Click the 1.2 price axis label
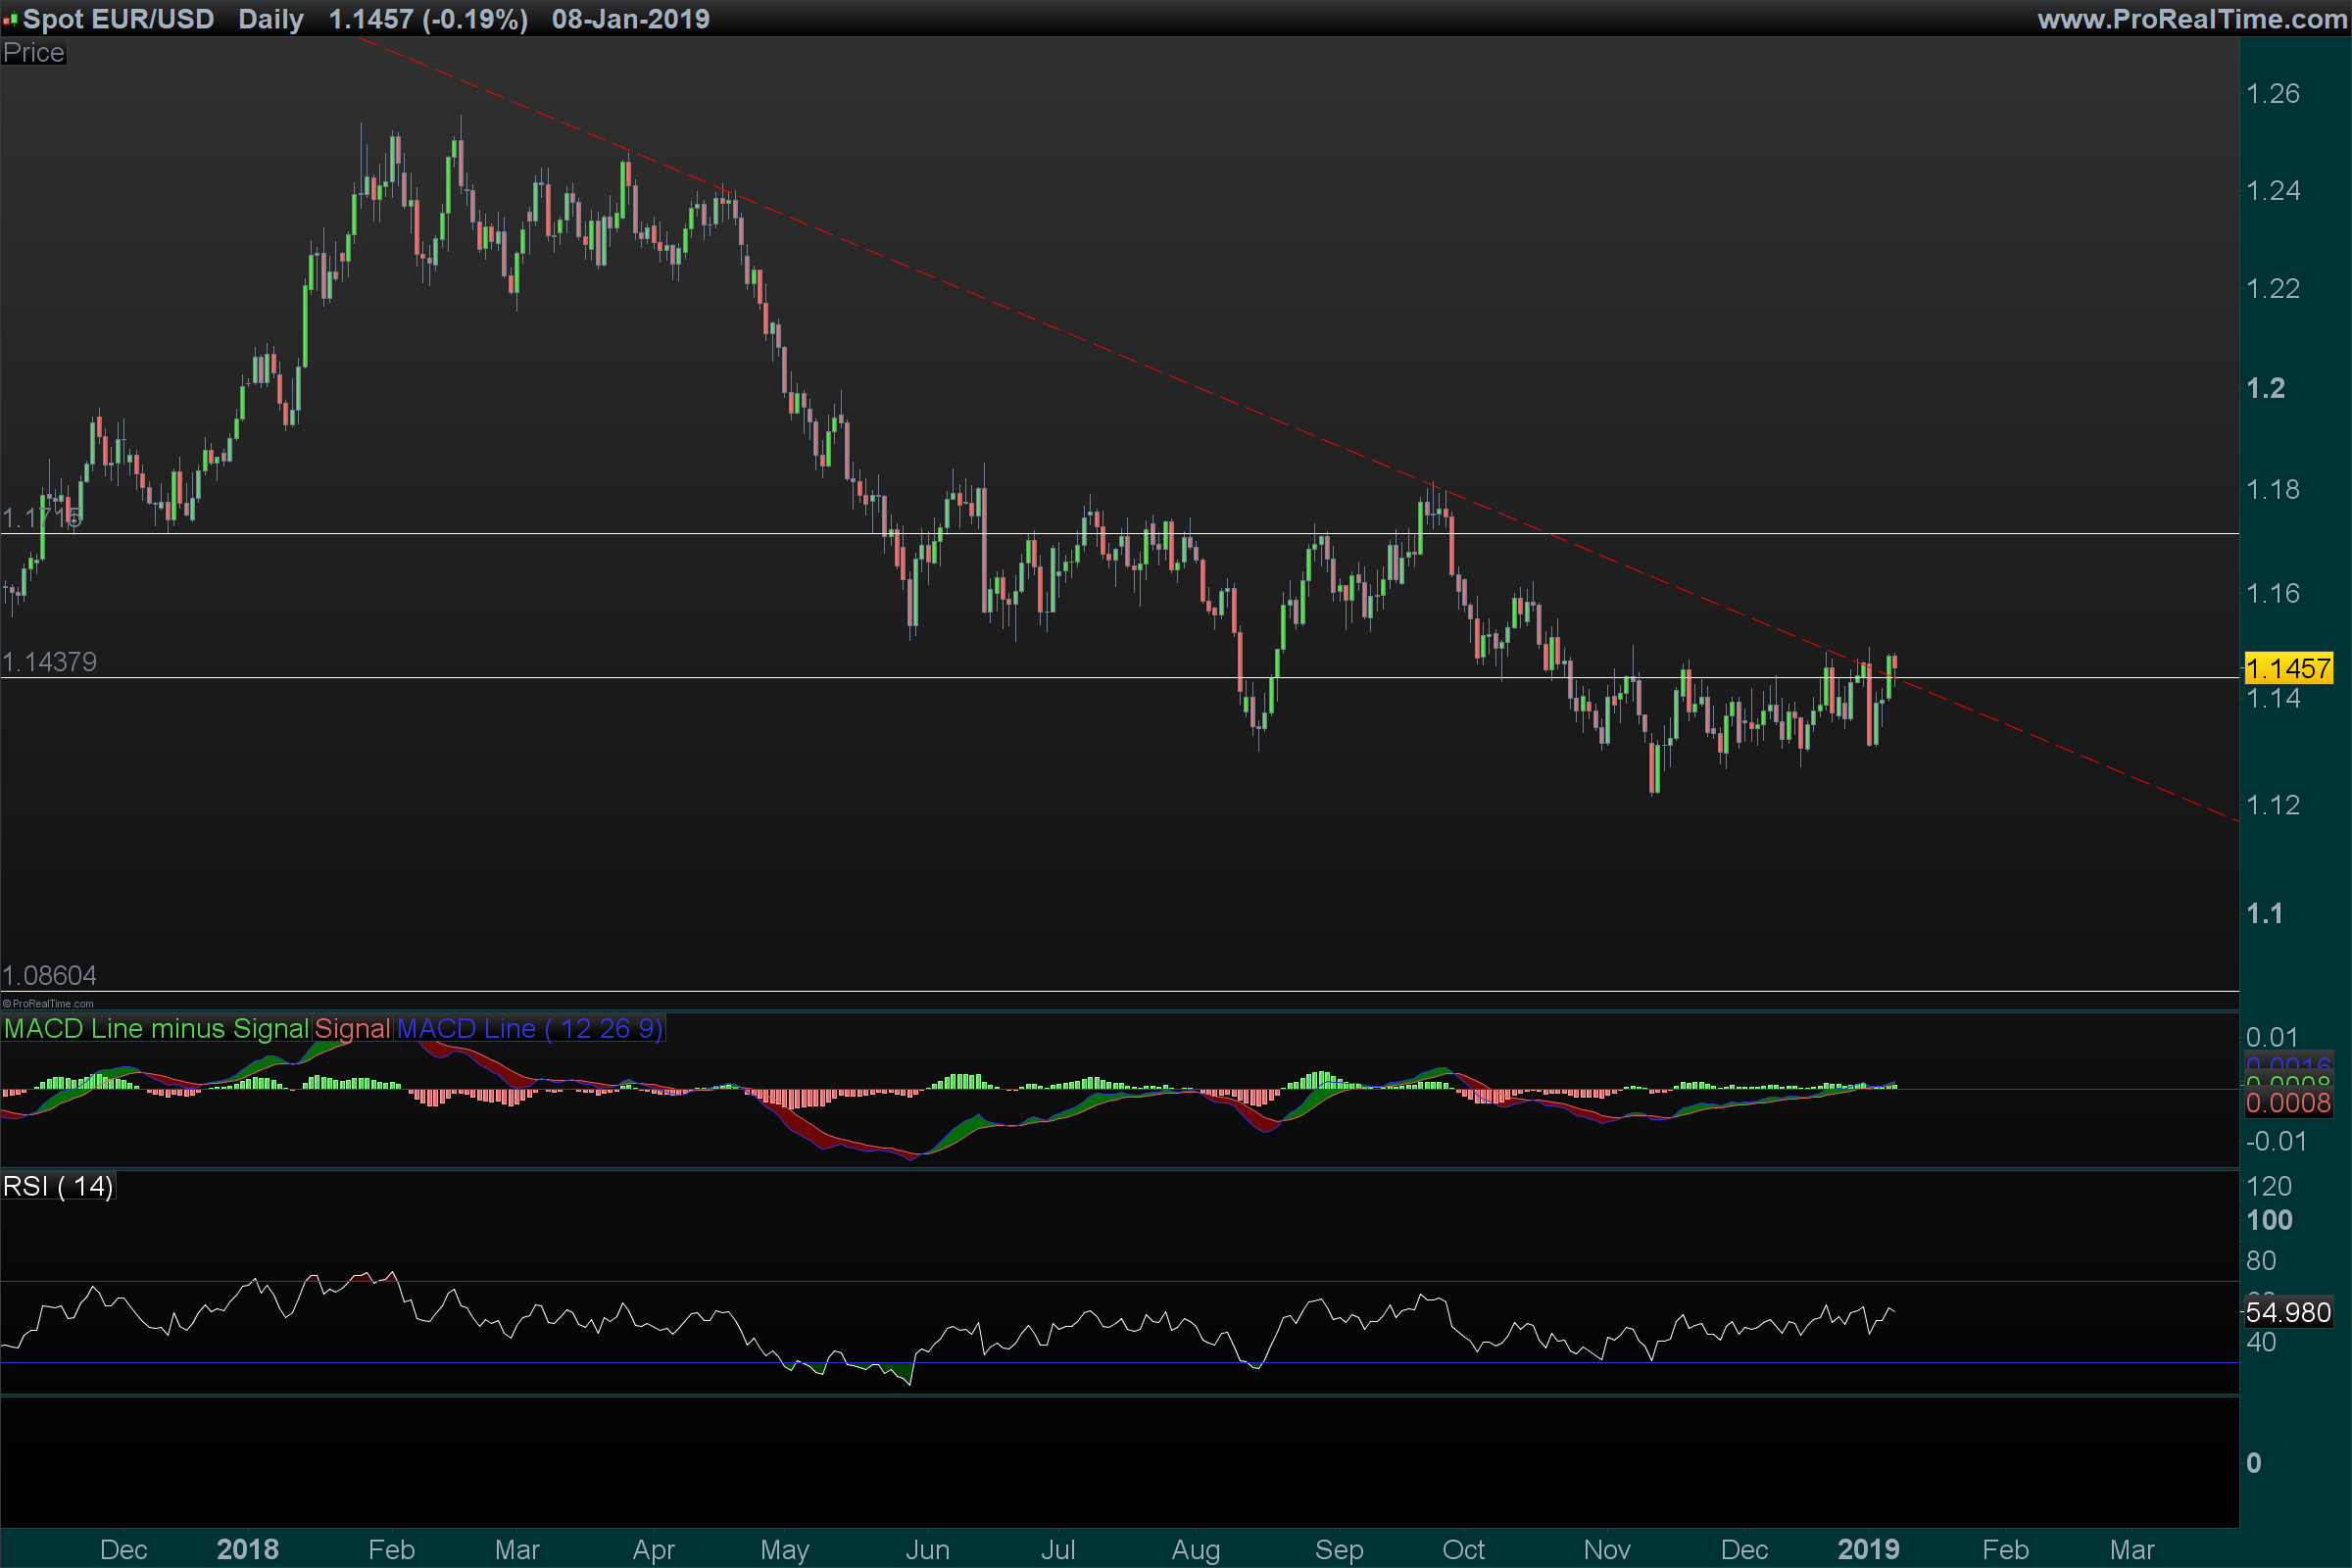This screenshot has width=2352, height=1568. [x=2266, y=388]
